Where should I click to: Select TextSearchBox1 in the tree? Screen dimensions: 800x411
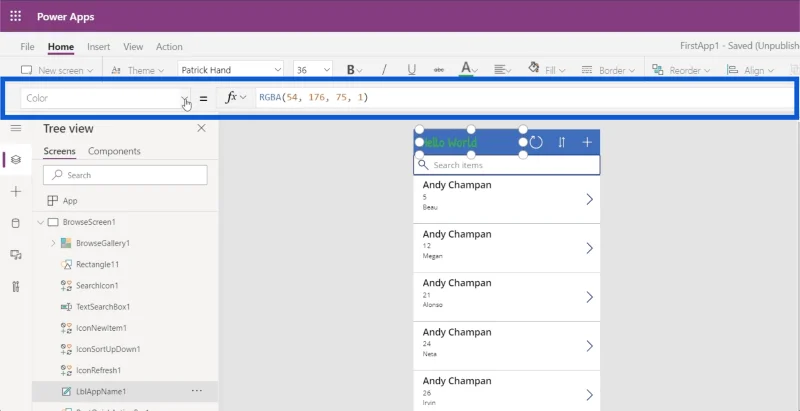103,306
